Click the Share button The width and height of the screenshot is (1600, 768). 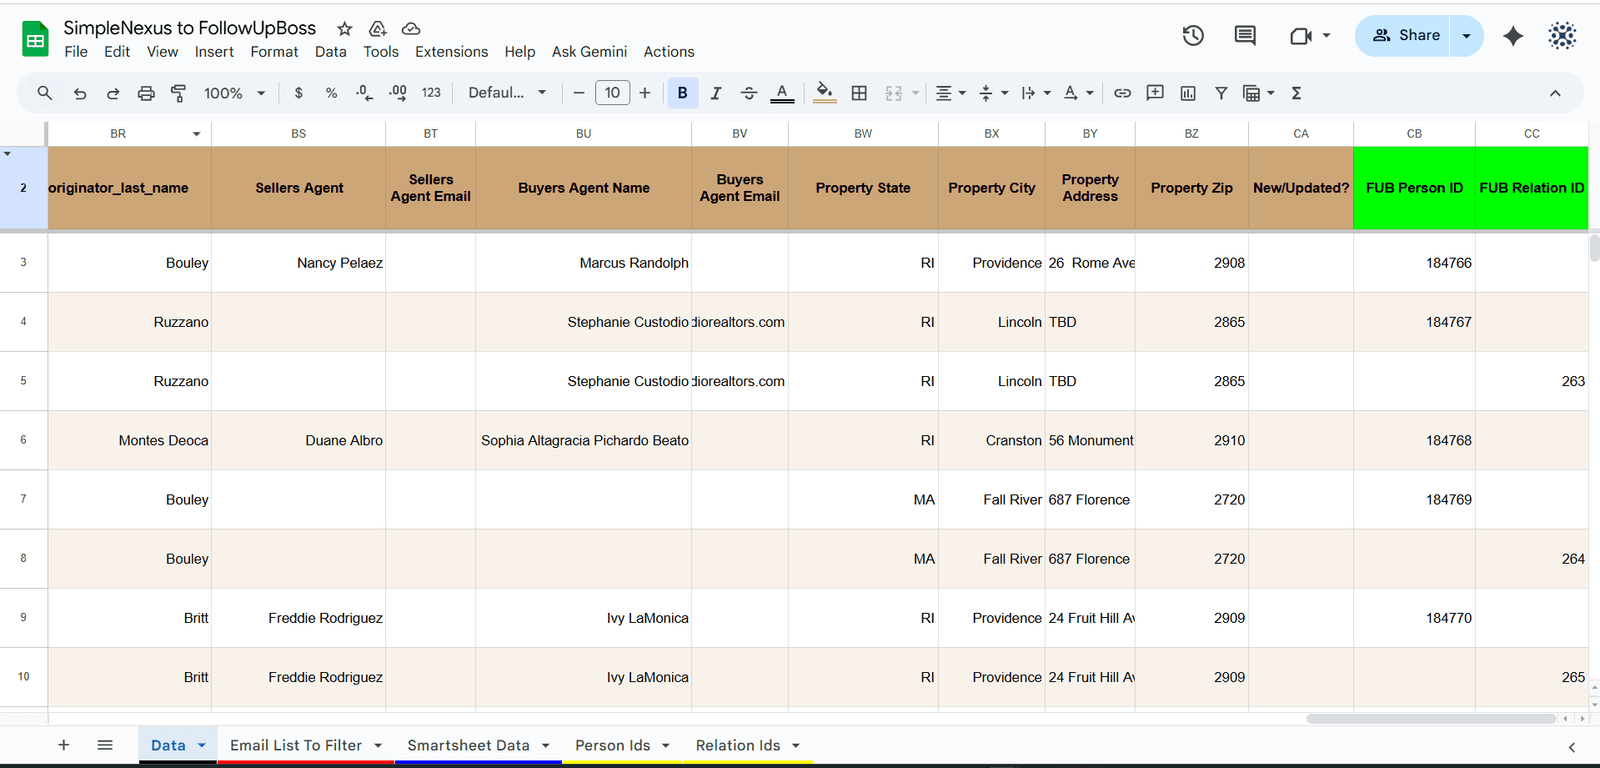point(1405,36)
